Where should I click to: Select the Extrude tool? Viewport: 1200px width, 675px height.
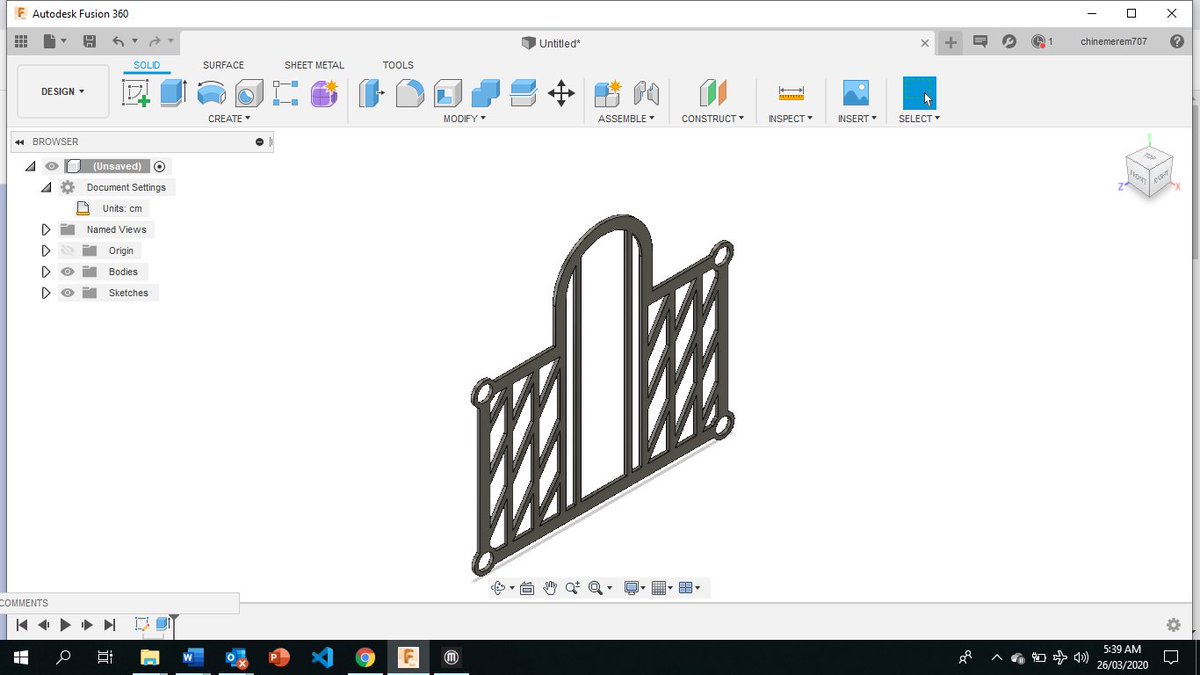173,93
